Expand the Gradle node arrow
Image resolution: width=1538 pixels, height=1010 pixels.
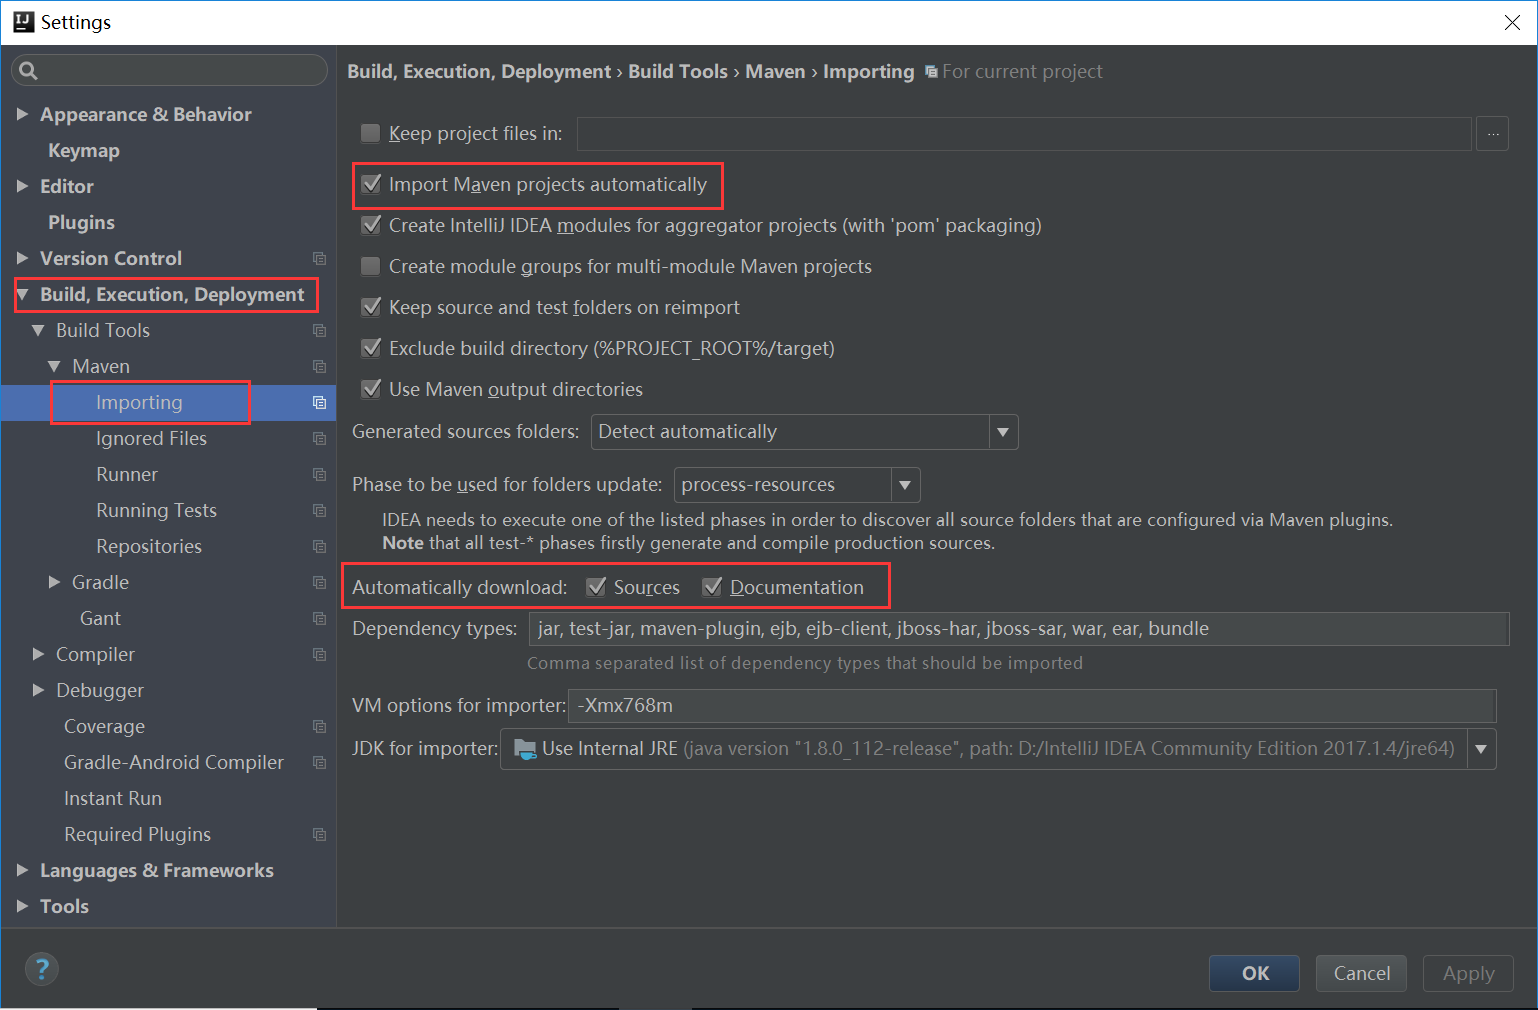[x=54, y=582]
